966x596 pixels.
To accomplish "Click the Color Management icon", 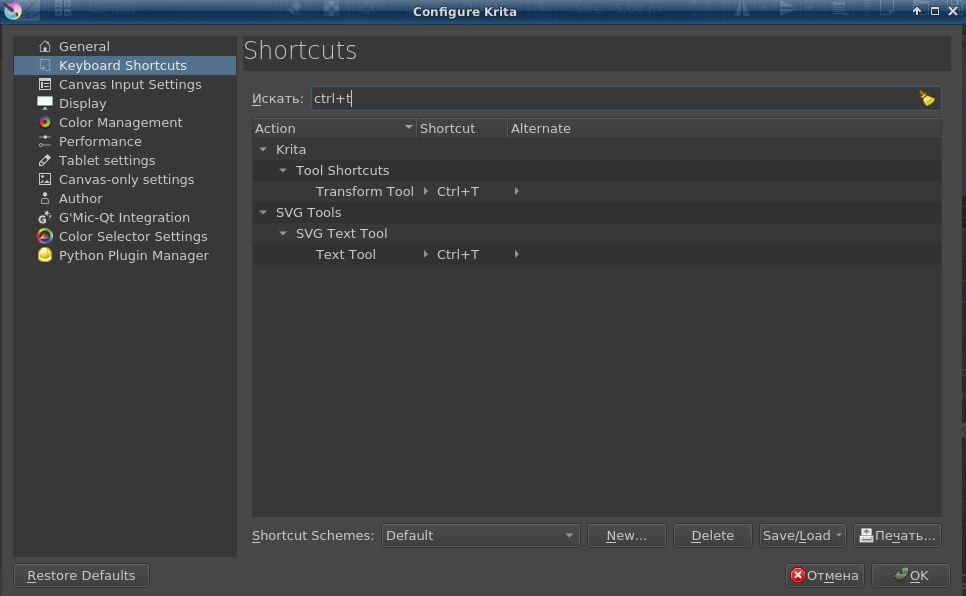I will point(44,122).
